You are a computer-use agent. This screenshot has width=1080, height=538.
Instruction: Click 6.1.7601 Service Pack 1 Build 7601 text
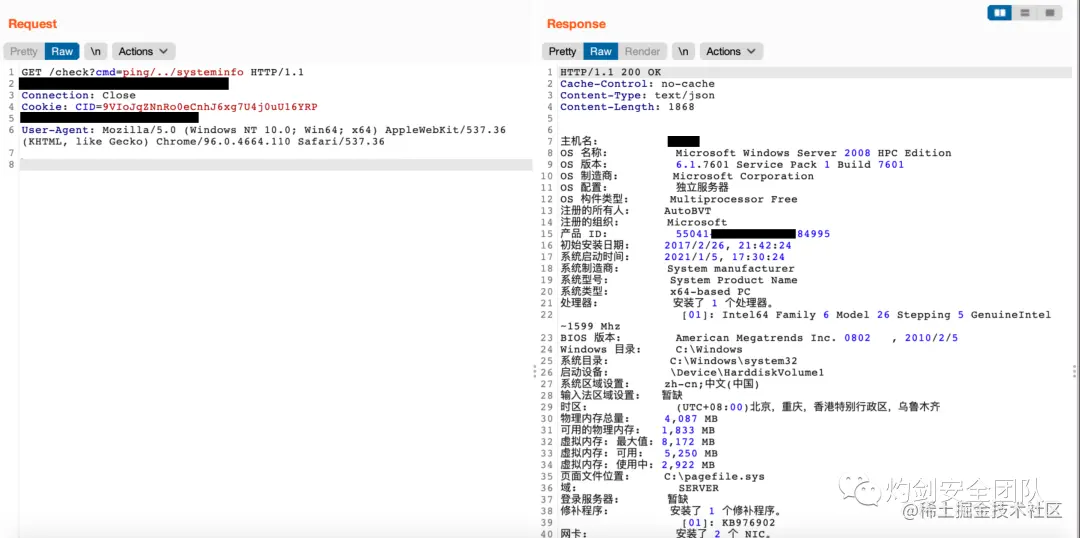pyautogui.click(x=790, y=165)
